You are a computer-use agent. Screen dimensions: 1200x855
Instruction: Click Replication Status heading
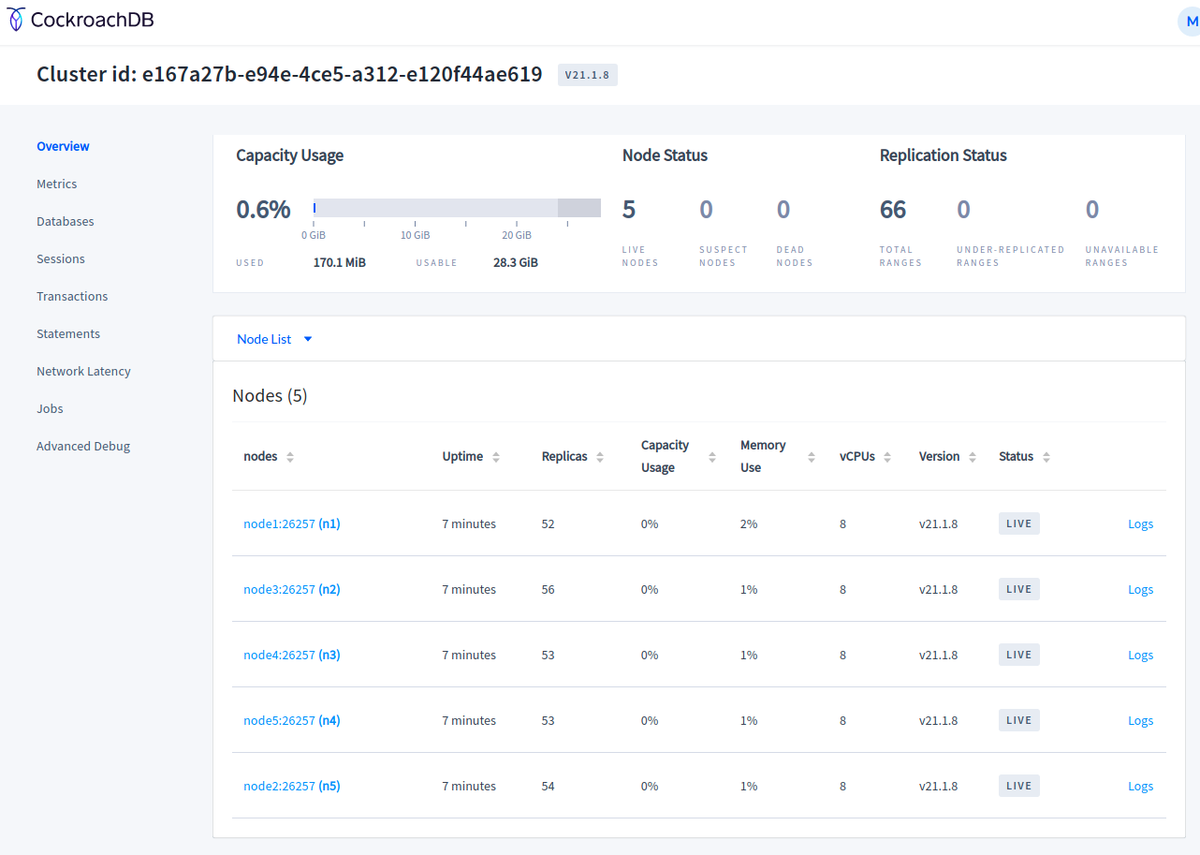(943, 156)
